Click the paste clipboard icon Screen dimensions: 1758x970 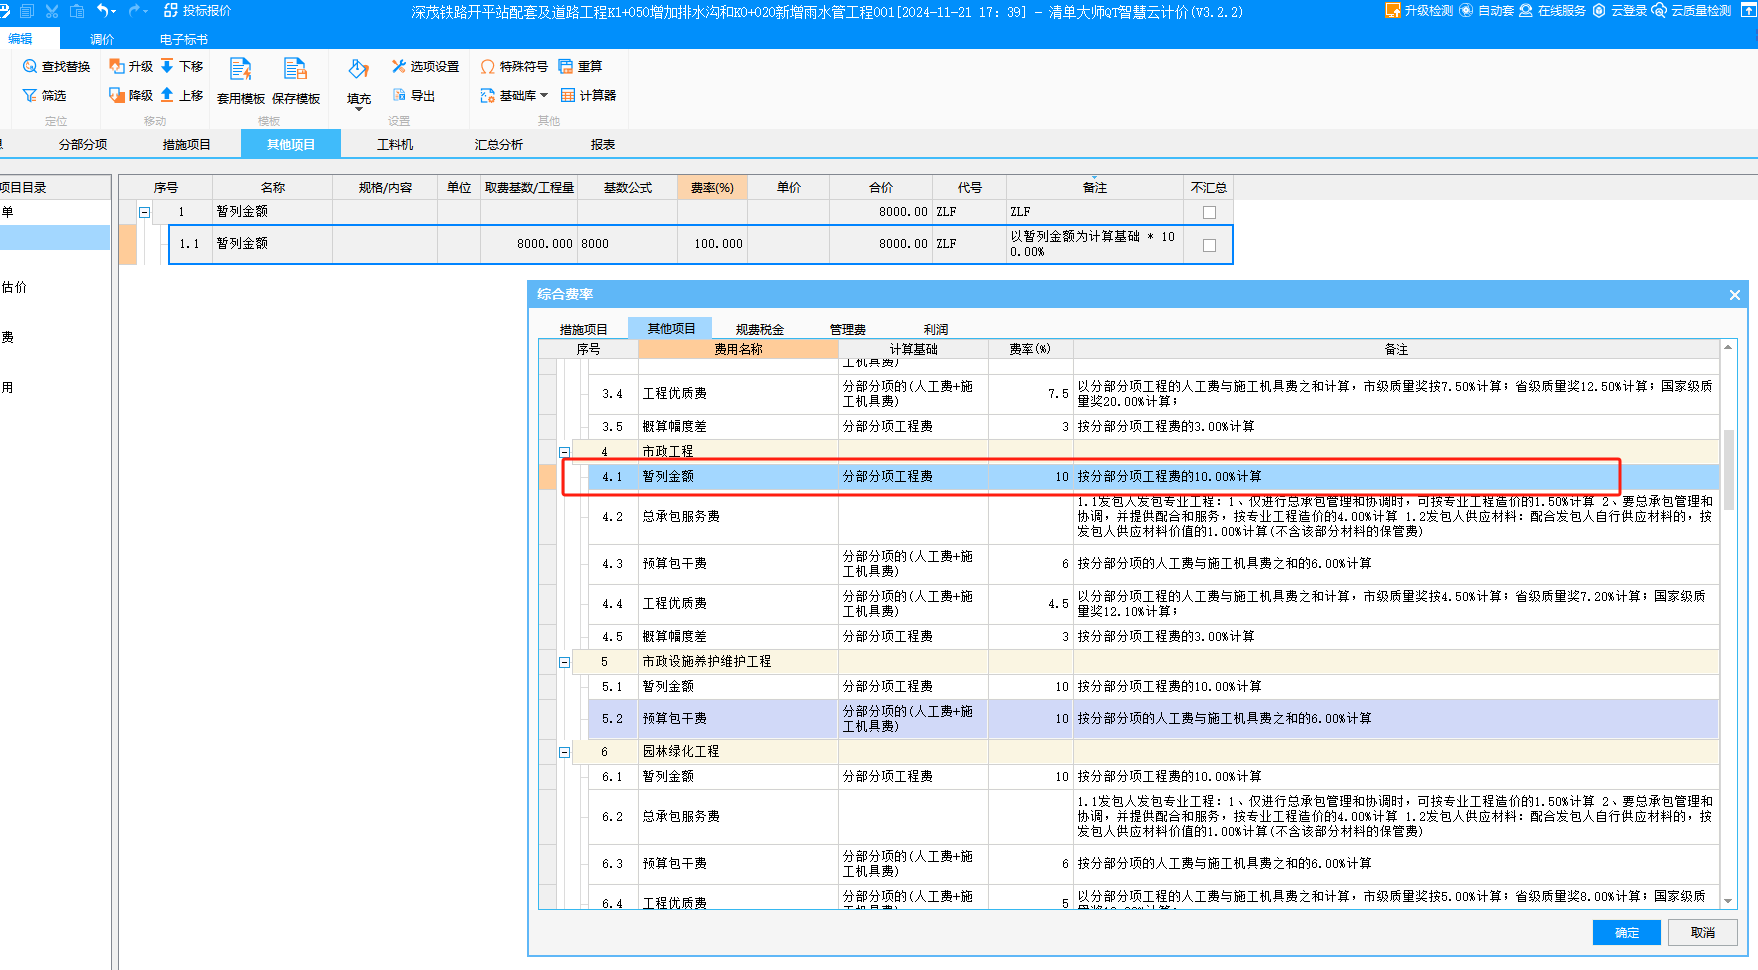pos(77,11)
